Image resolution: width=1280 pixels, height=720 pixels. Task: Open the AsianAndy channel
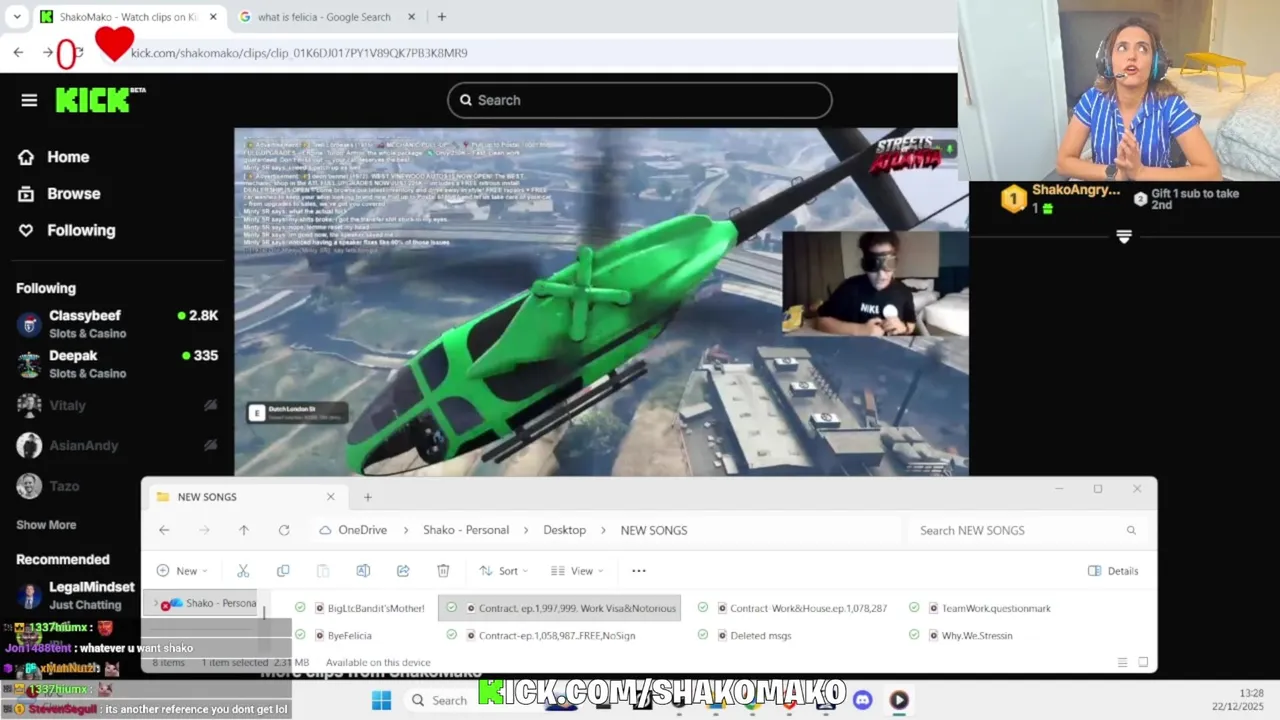(117, 445)
